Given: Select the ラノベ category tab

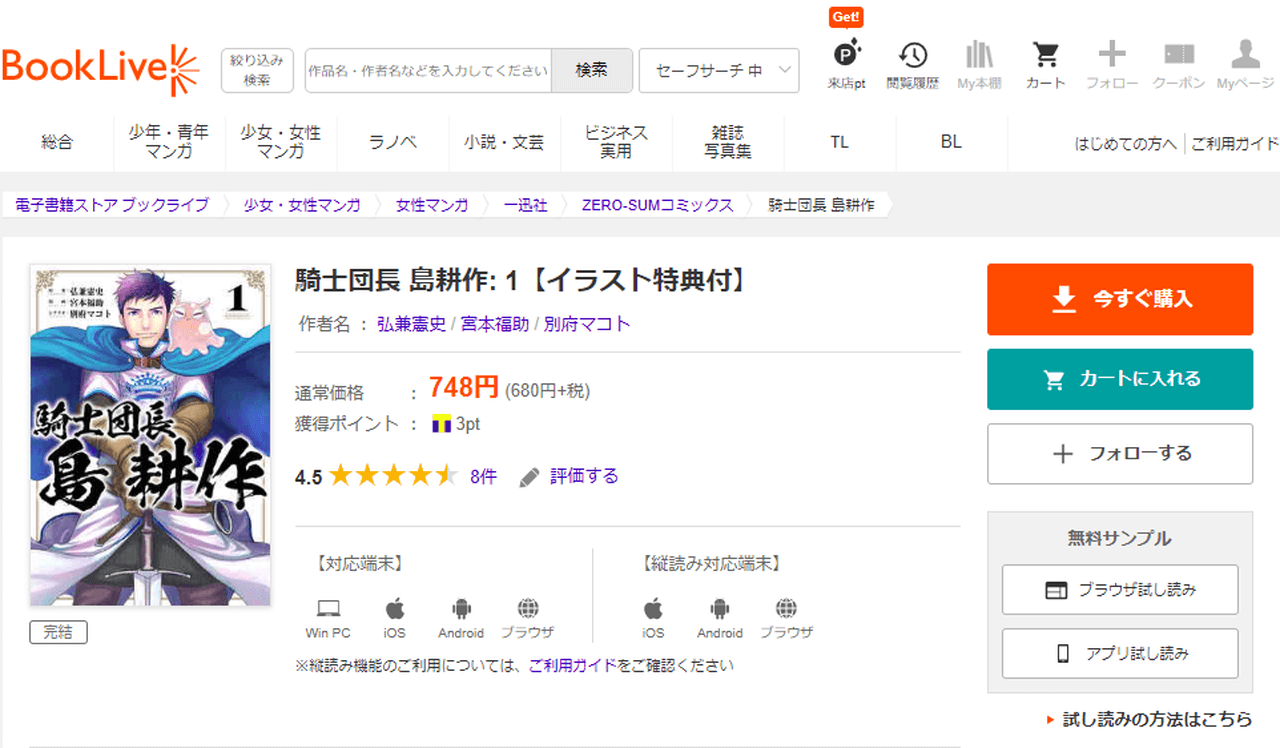Looking at the screenshot, I should click(393, 142).
